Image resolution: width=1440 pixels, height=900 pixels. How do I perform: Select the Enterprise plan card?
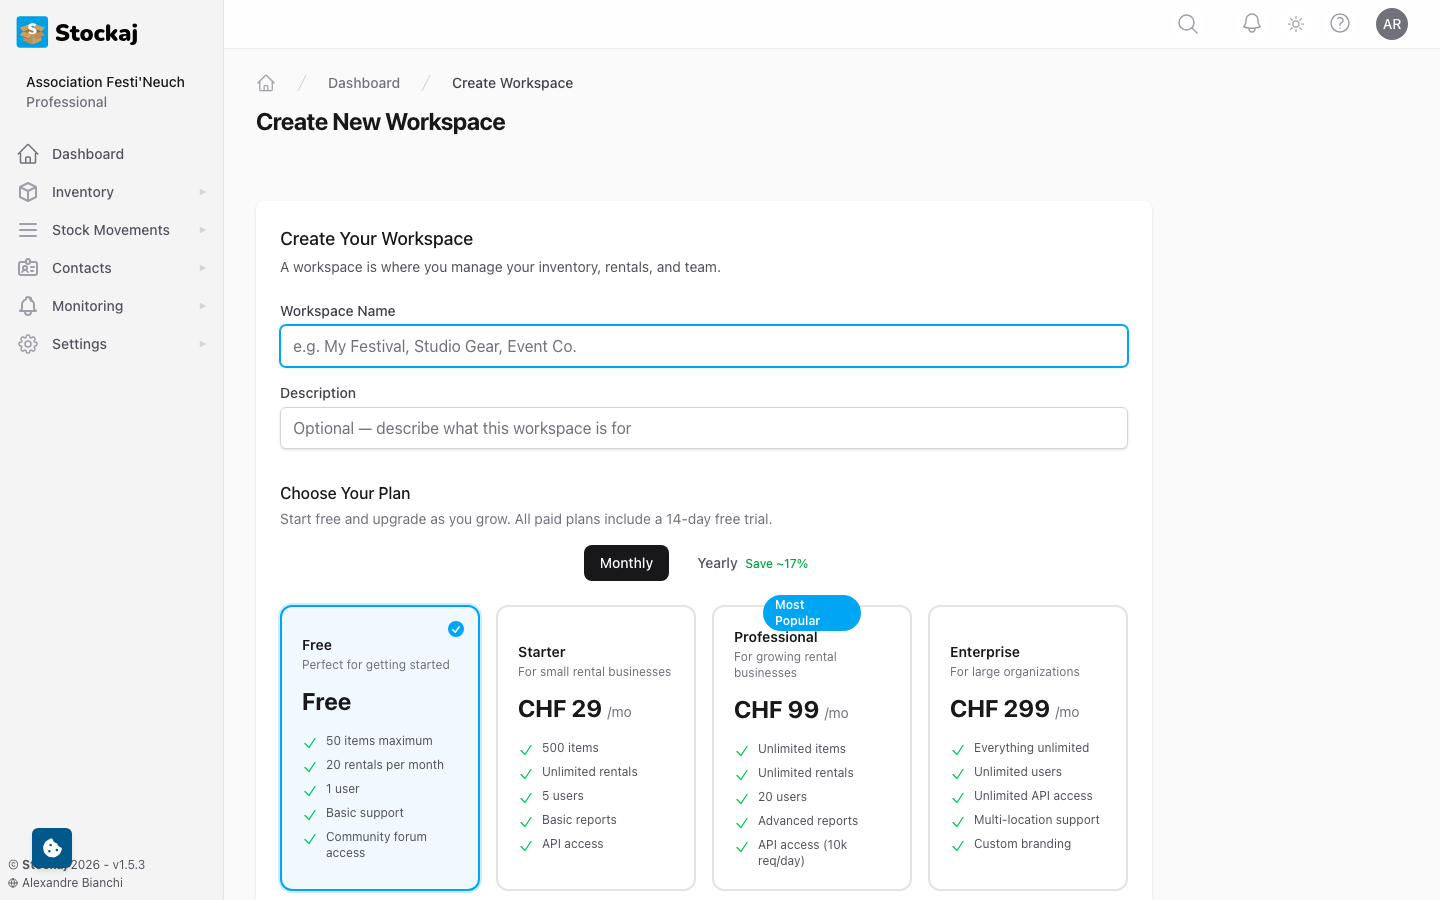[x=1028, y=748]
